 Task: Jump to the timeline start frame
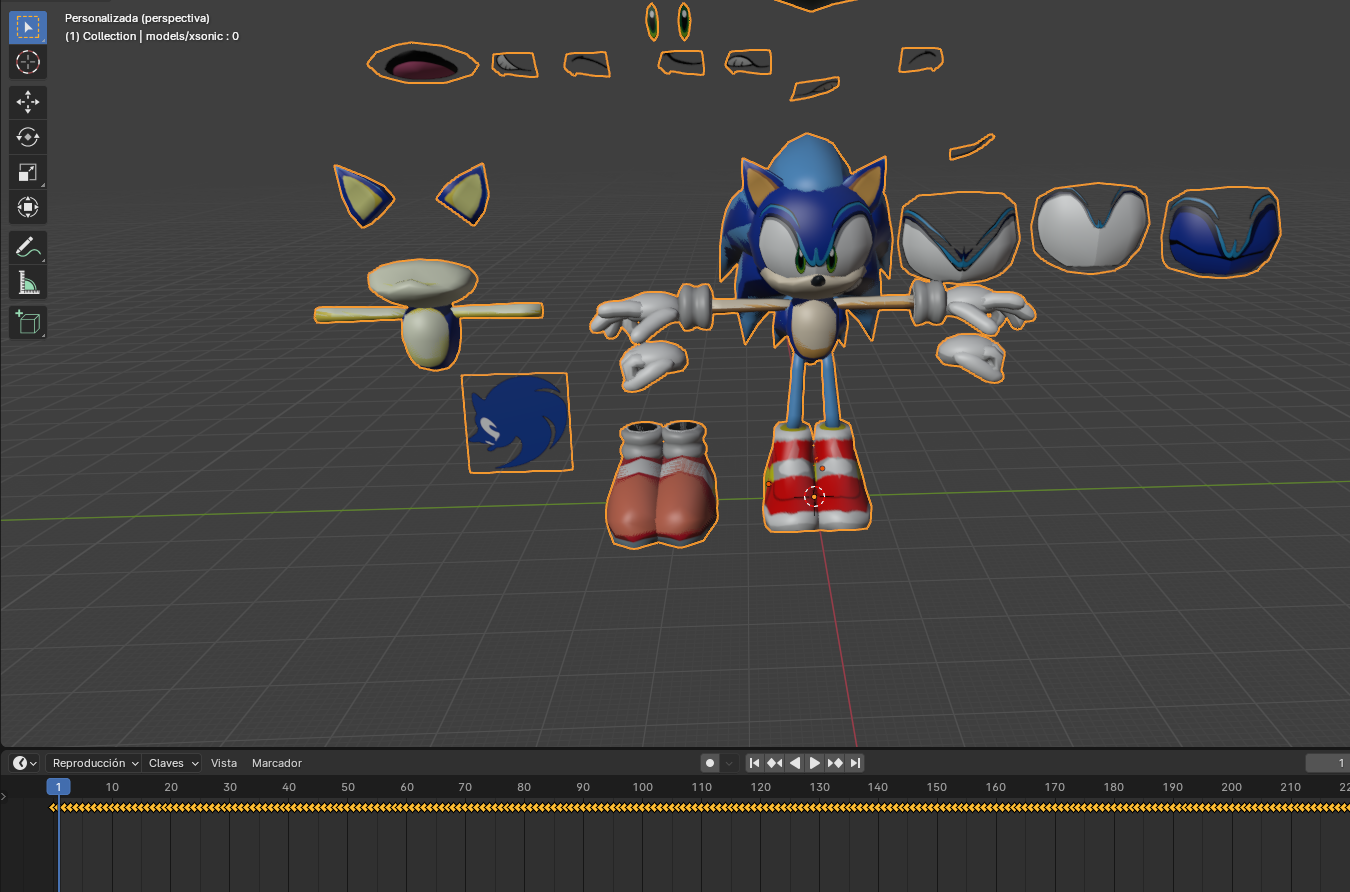pyautogui.click(x=755, y=763)
